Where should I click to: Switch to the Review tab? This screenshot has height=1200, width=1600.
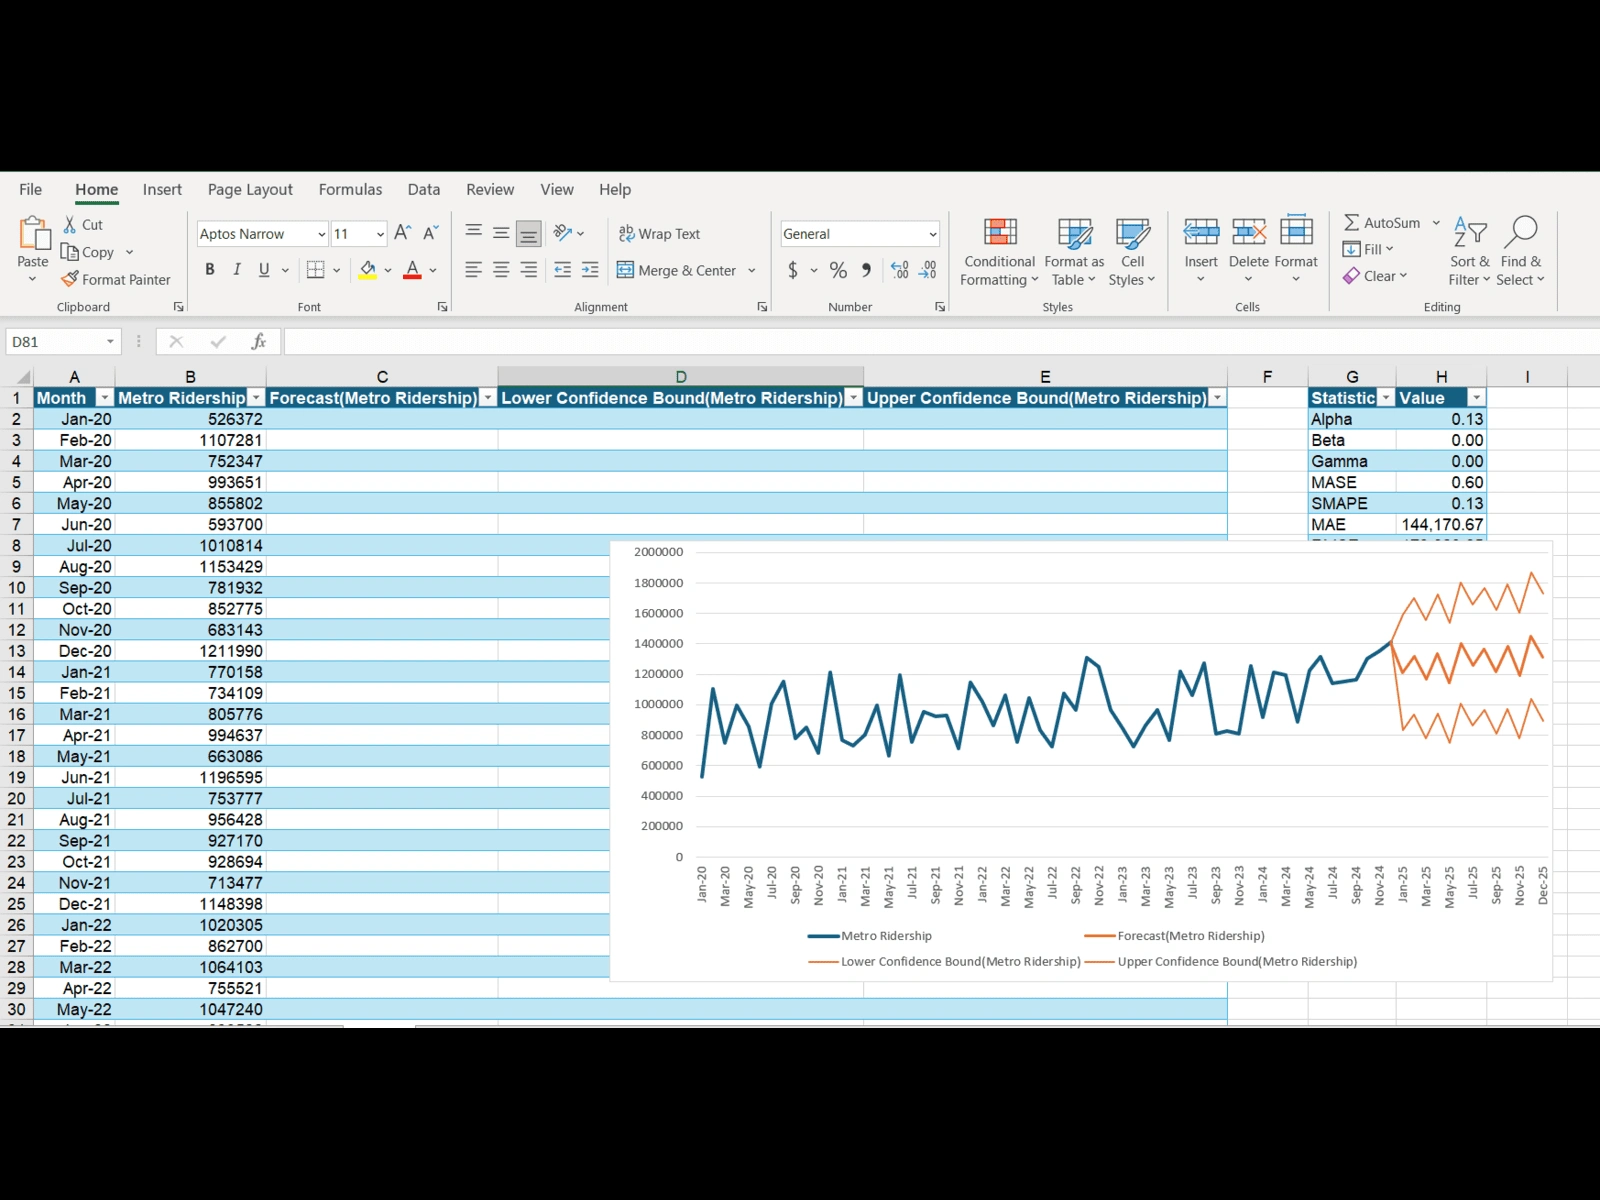[490, 190]
